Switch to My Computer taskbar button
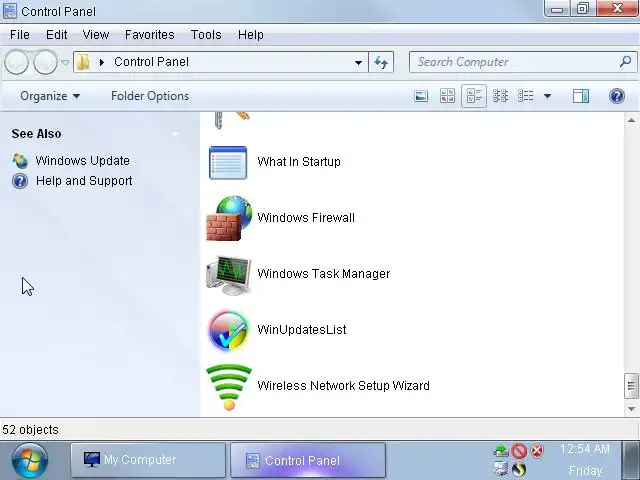The height and width of the screenshot is (480, 640). pos(148,460)
